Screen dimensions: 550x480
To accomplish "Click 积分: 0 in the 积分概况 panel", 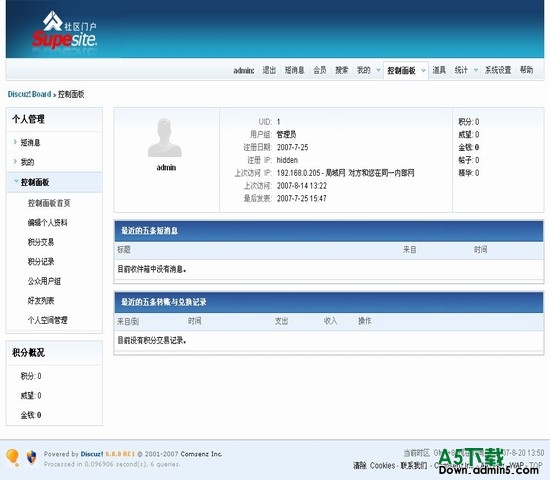I will pos(31,376).
